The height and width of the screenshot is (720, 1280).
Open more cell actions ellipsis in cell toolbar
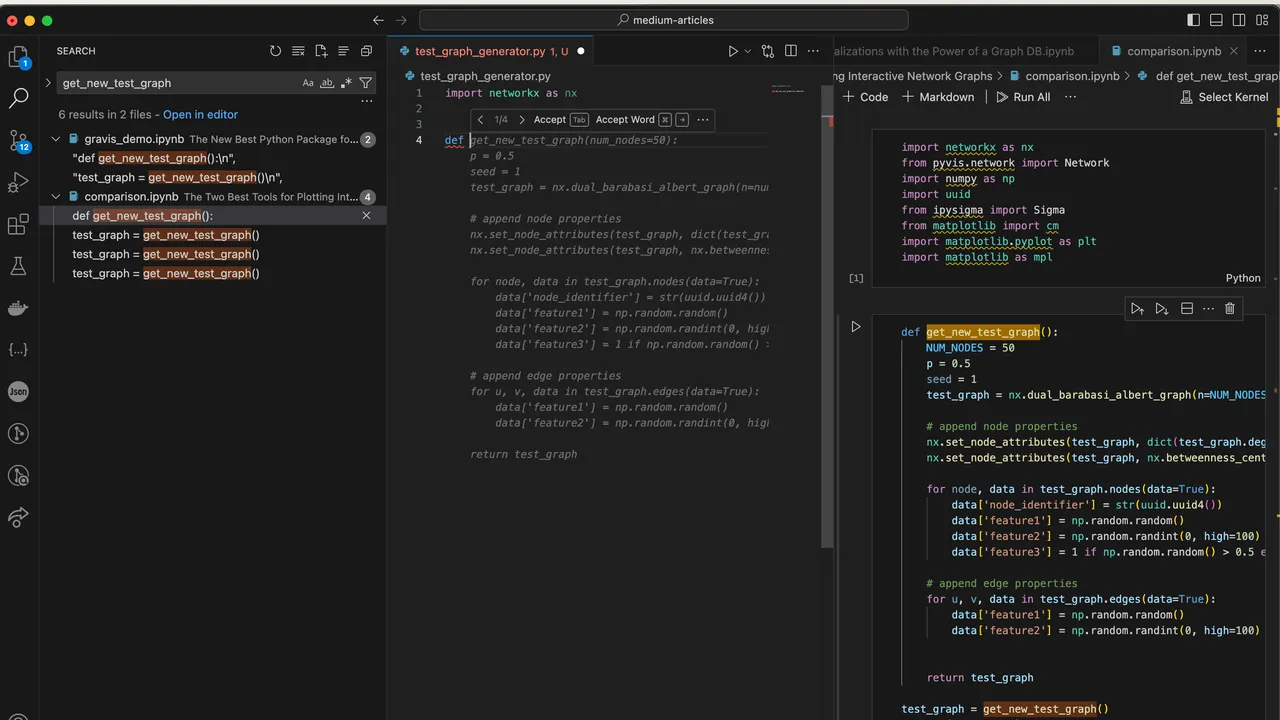(x=1208, y=309)
